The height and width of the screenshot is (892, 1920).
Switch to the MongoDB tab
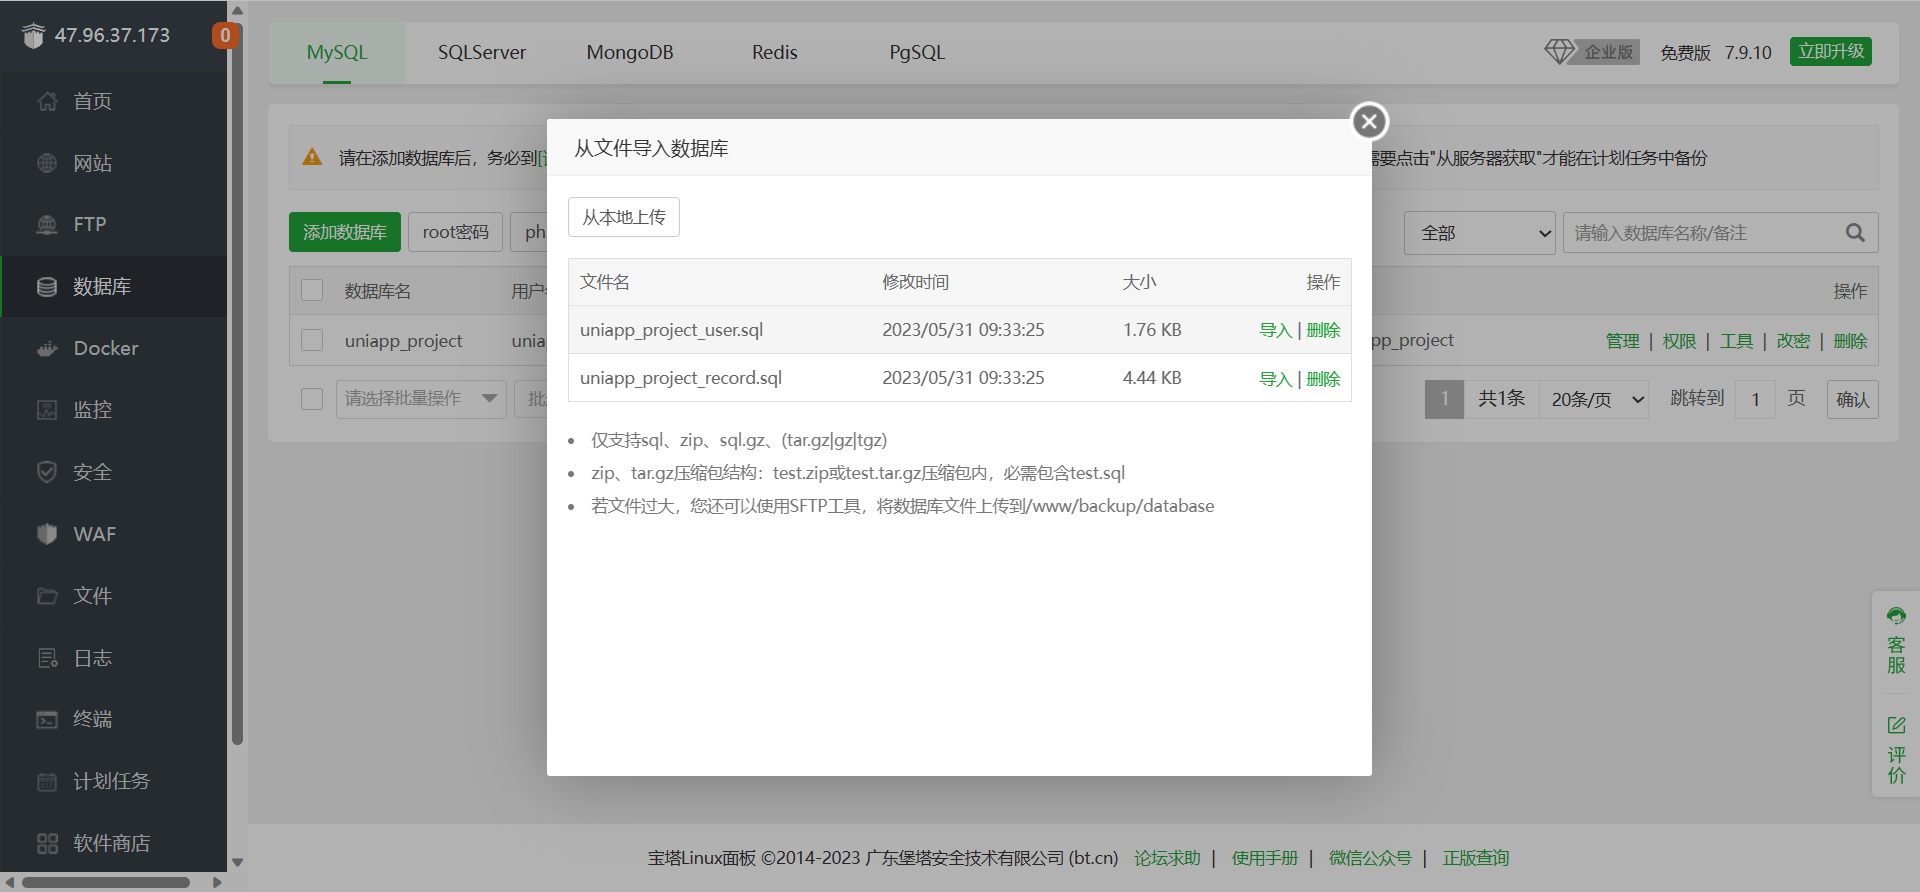click(629, 53)
